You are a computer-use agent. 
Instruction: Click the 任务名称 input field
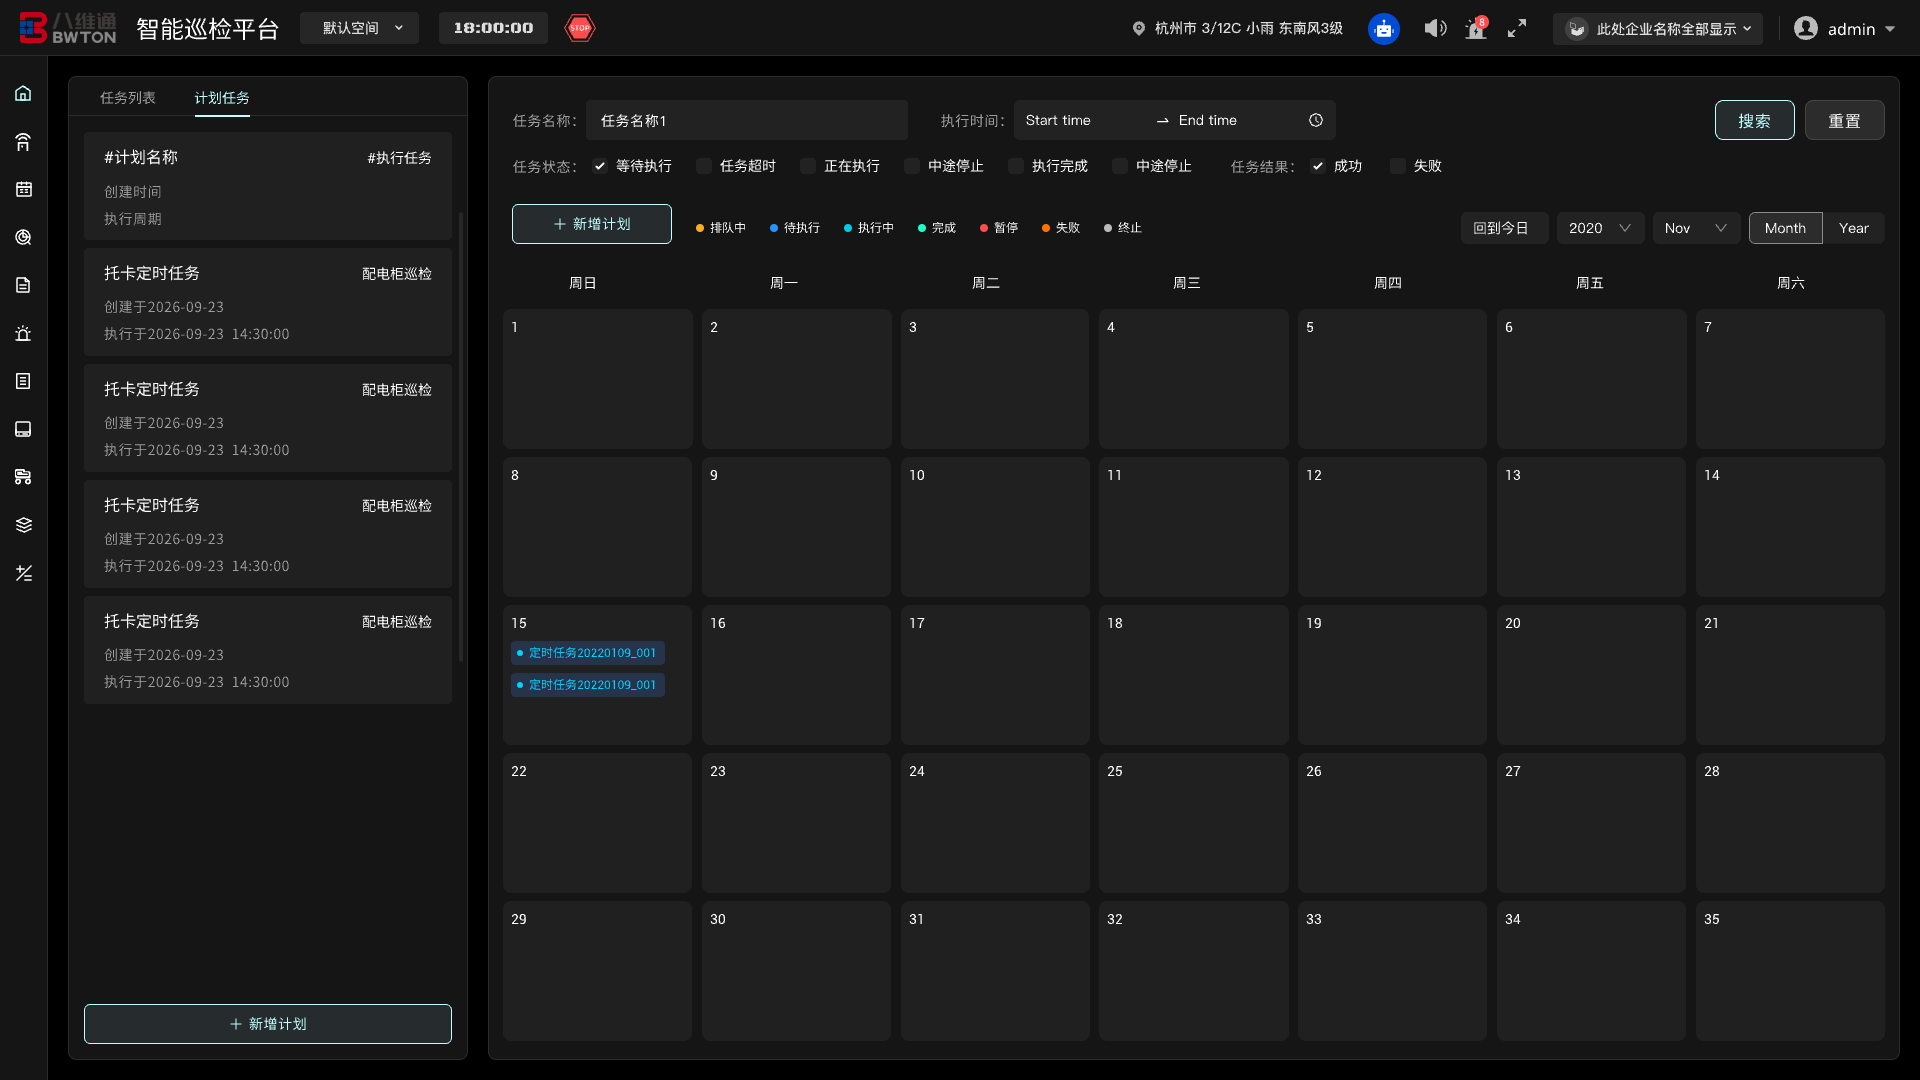(746, 120)
